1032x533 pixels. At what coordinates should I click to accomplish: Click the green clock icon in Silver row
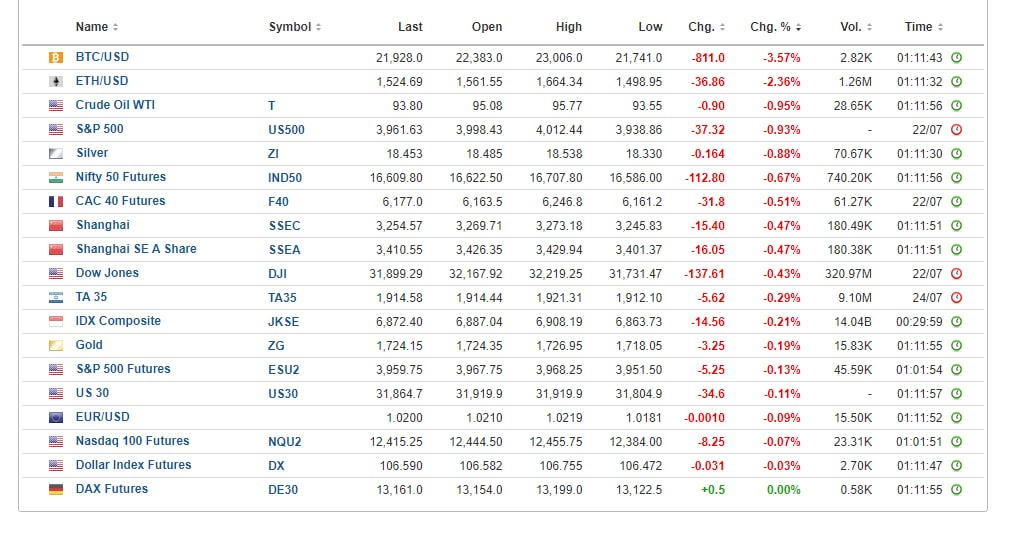[956, 154]
